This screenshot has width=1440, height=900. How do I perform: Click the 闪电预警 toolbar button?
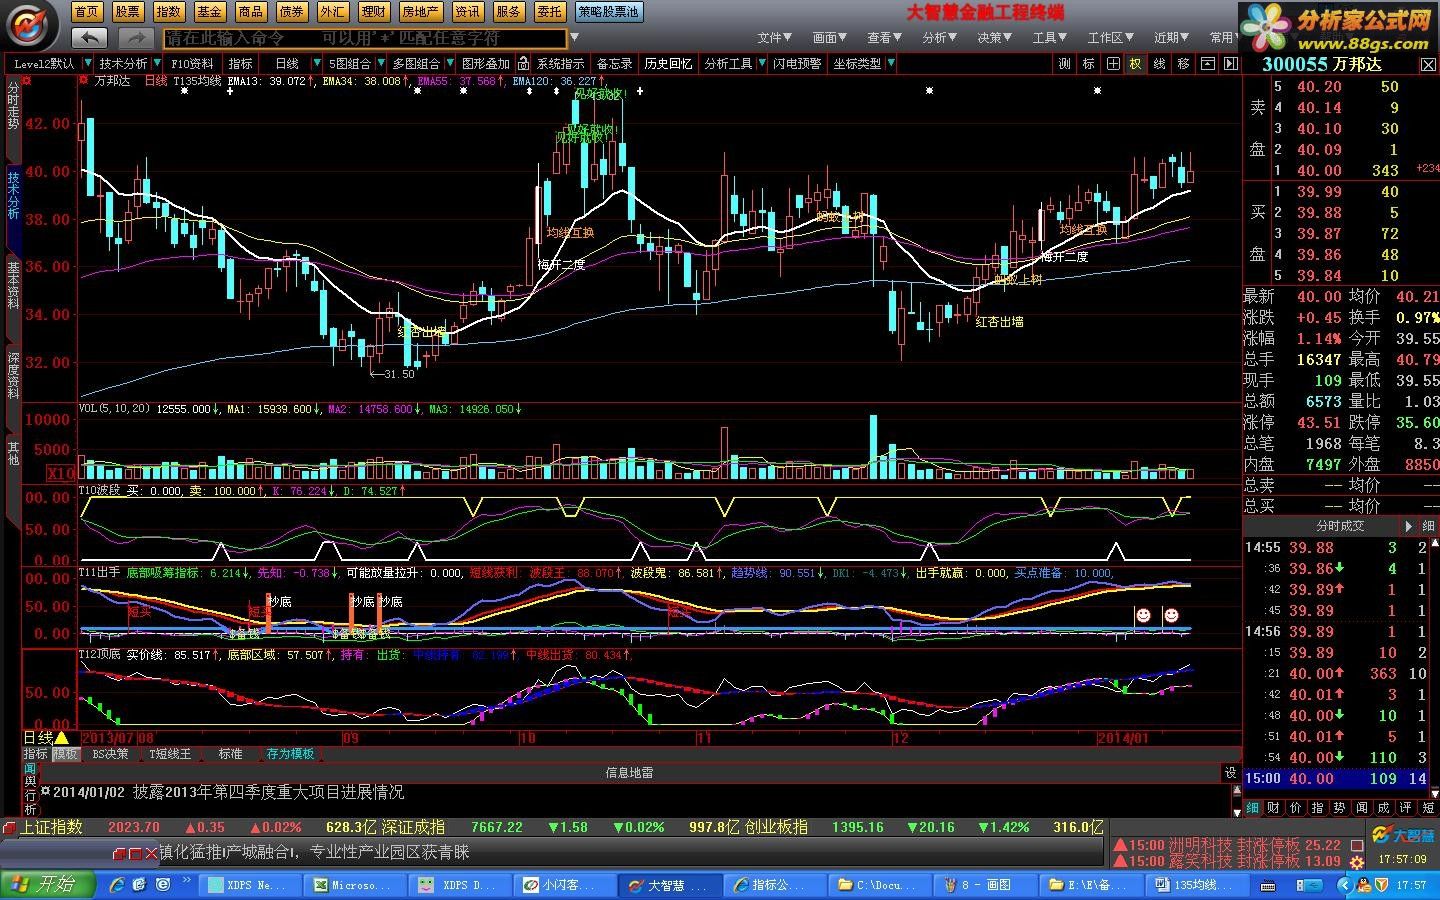(797, 63)
